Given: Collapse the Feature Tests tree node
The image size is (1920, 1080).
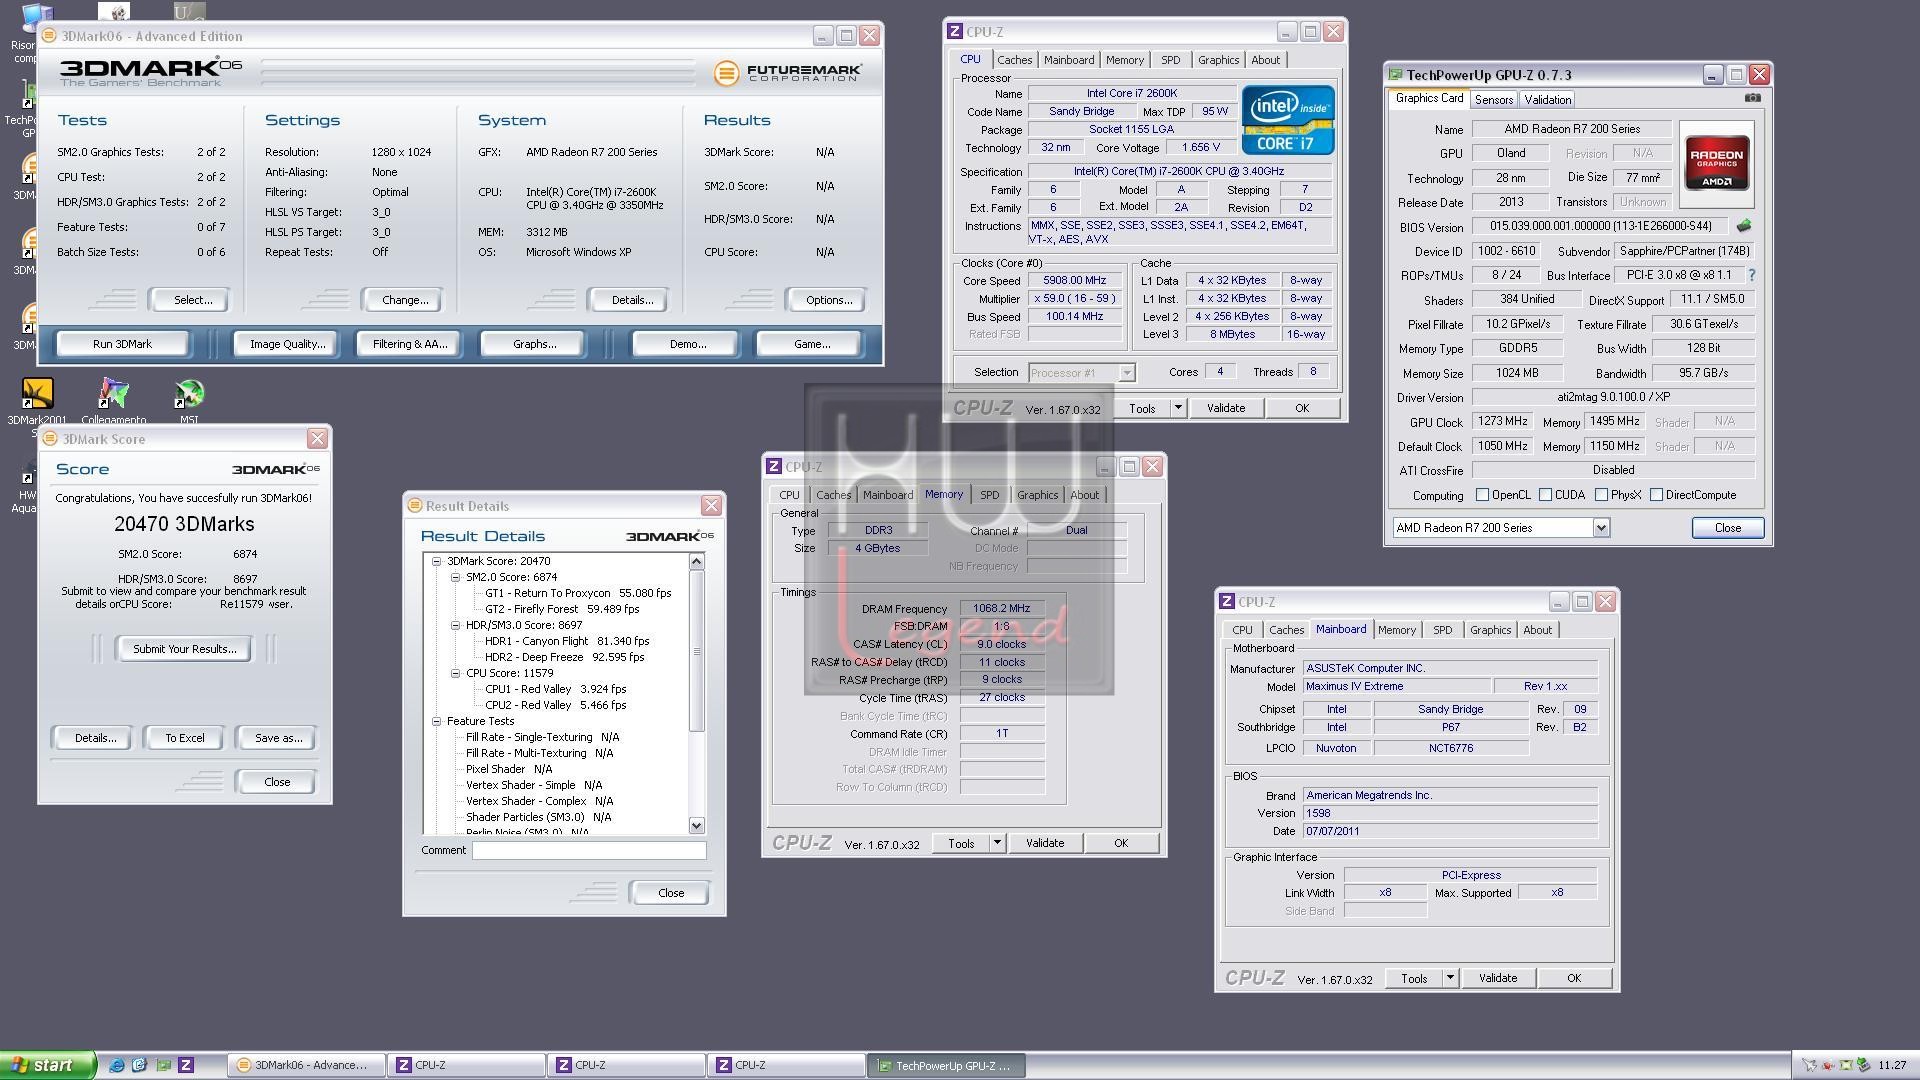Looking at the screenshot, I should pyautogui.click(x=437, y=721).
